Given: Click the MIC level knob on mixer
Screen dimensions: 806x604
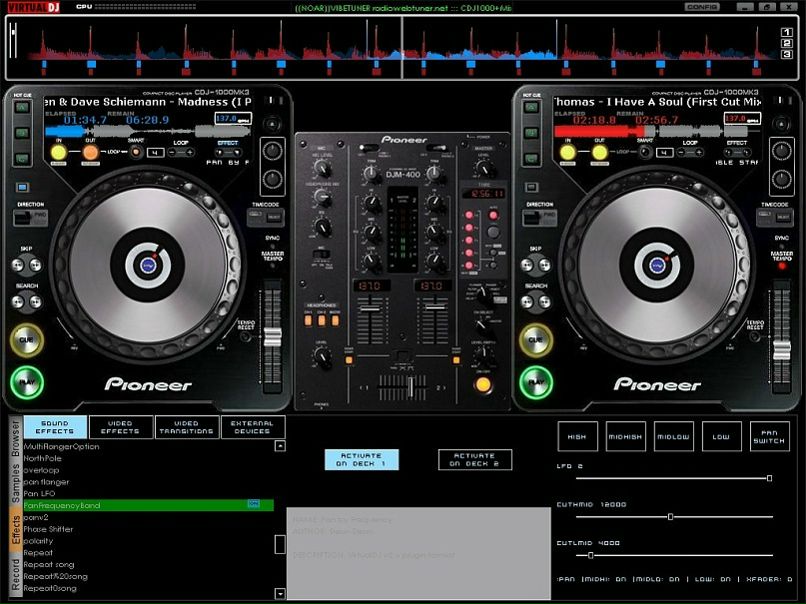Looking at the screenshot, I should tap(322, 168).
